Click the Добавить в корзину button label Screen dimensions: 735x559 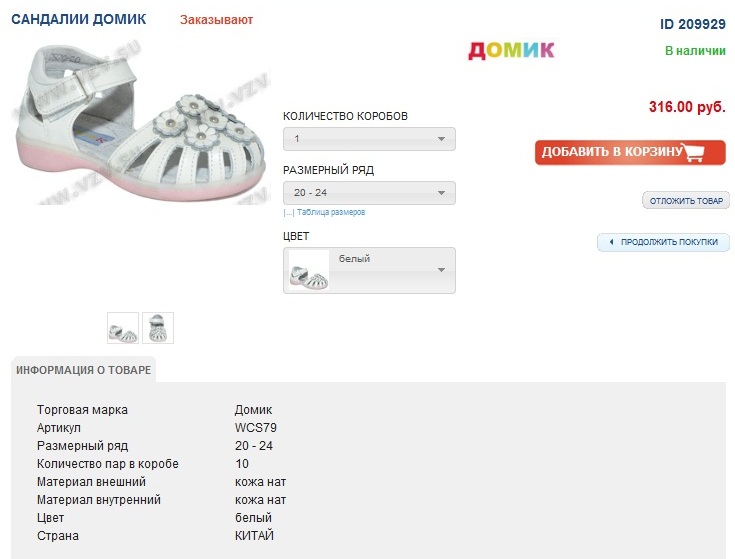tap(612, 153)
